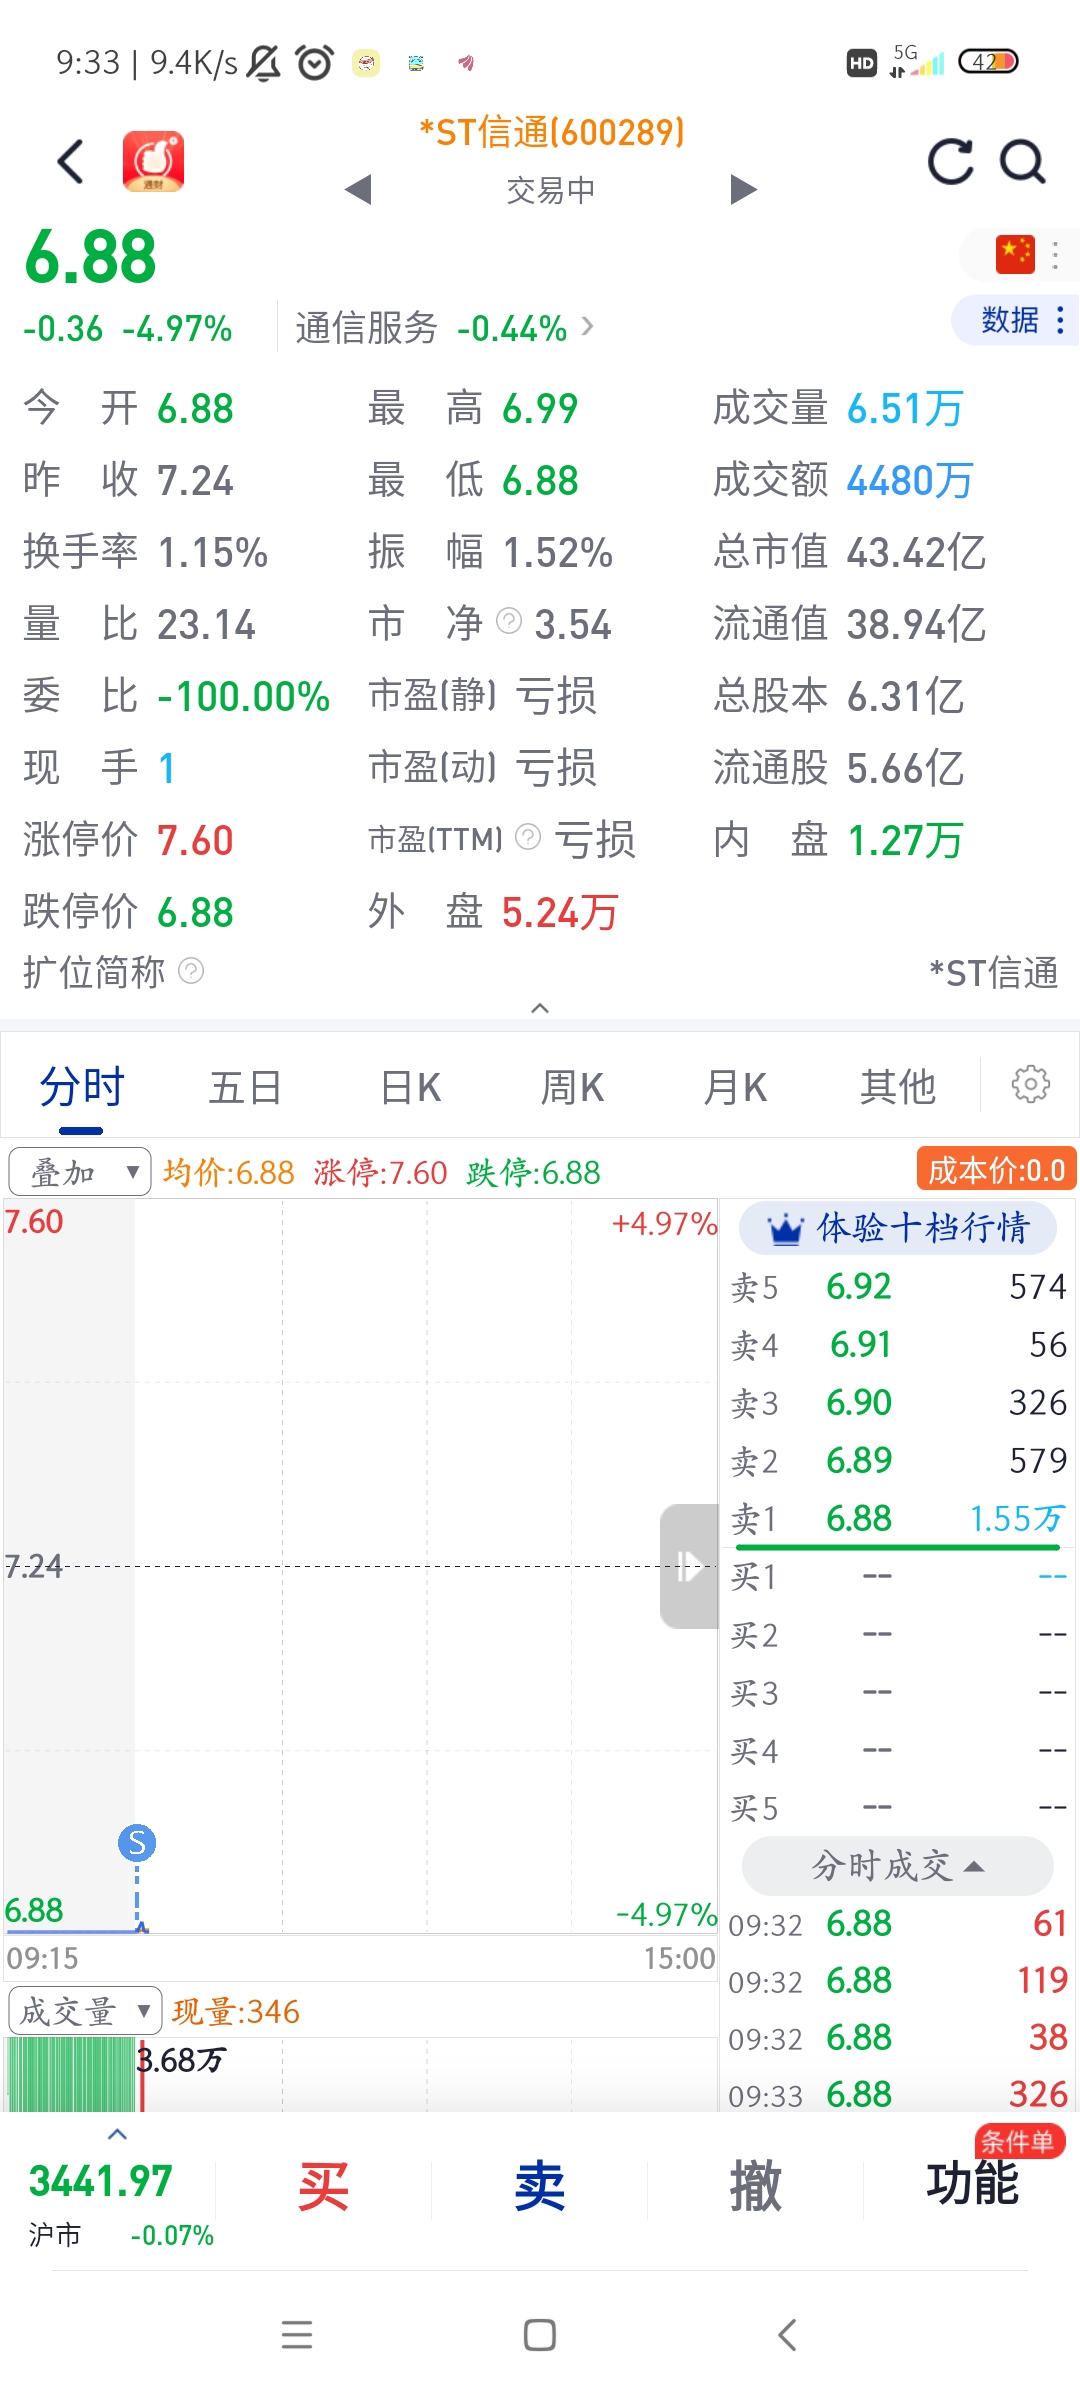1080x2400 pixels.
Task: Tap help icon next to 扩位简称
Action: pyautogui.click(x=191, y=970)
